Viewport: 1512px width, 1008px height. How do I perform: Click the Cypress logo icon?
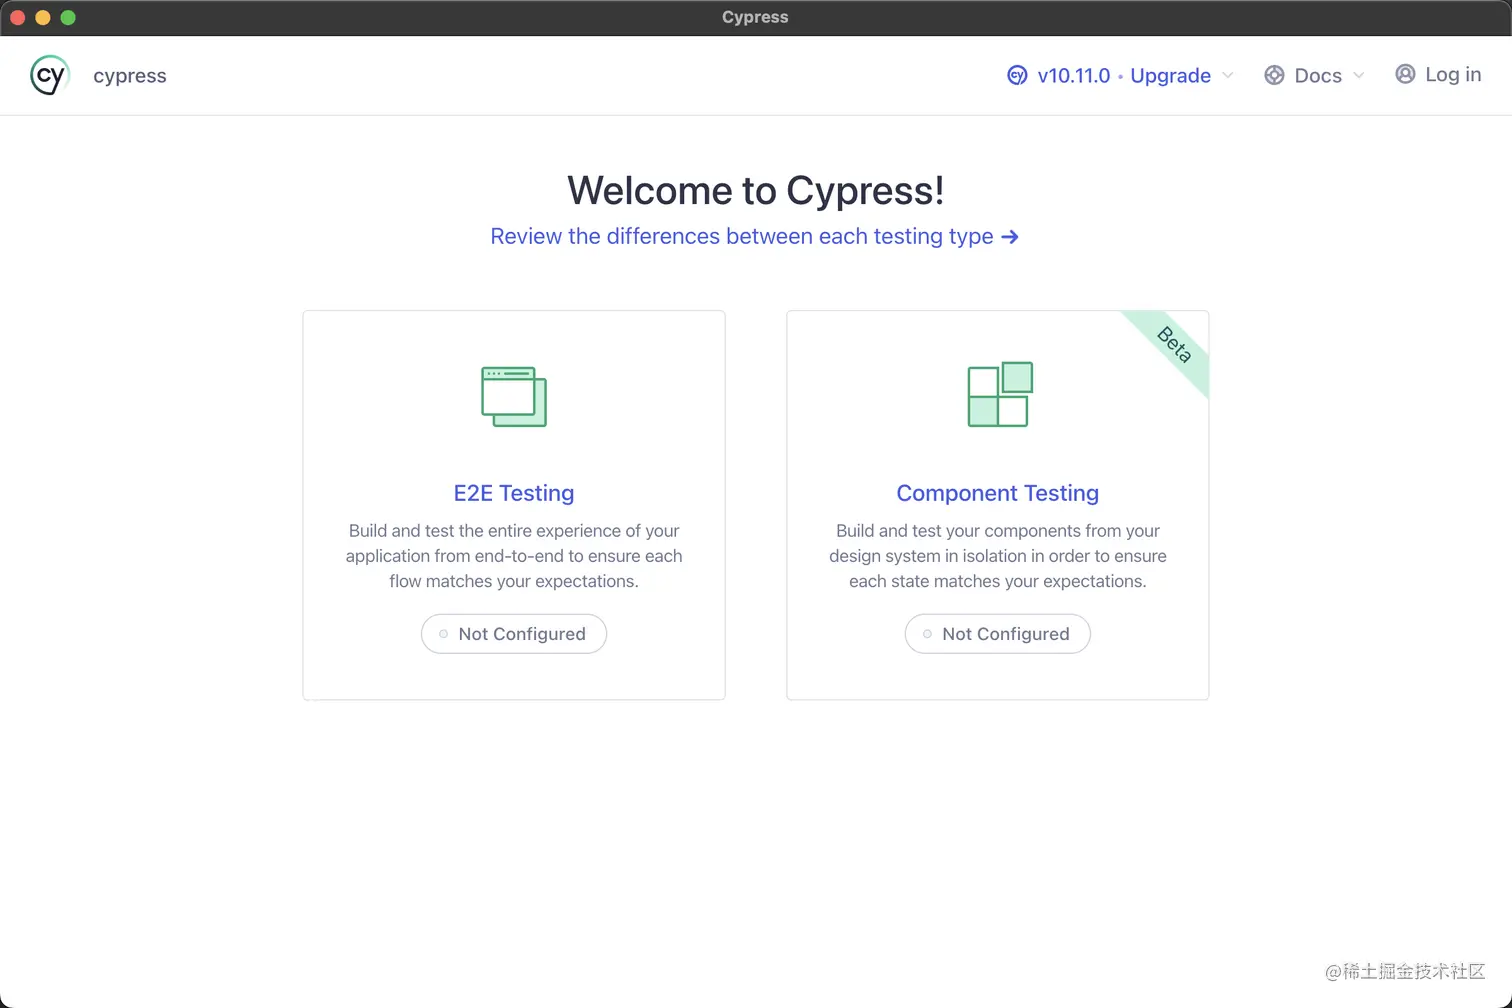pyautogui.click(x=49, y=75)
